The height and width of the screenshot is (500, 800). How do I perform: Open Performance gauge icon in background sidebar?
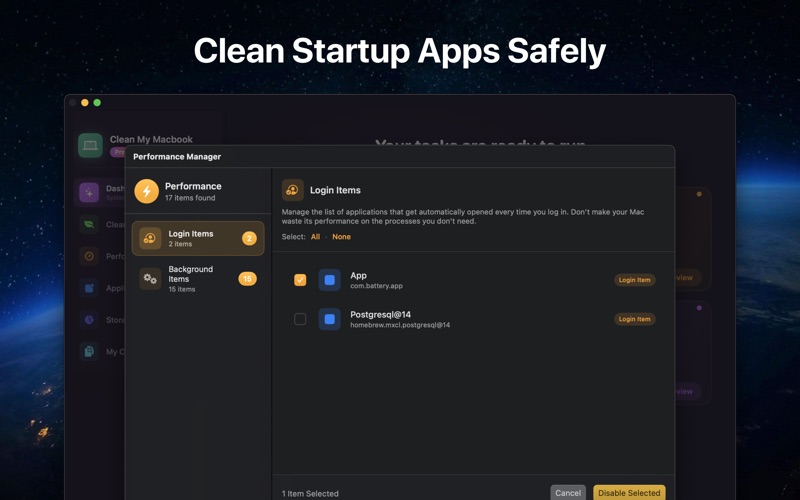(x=89, y=256)
